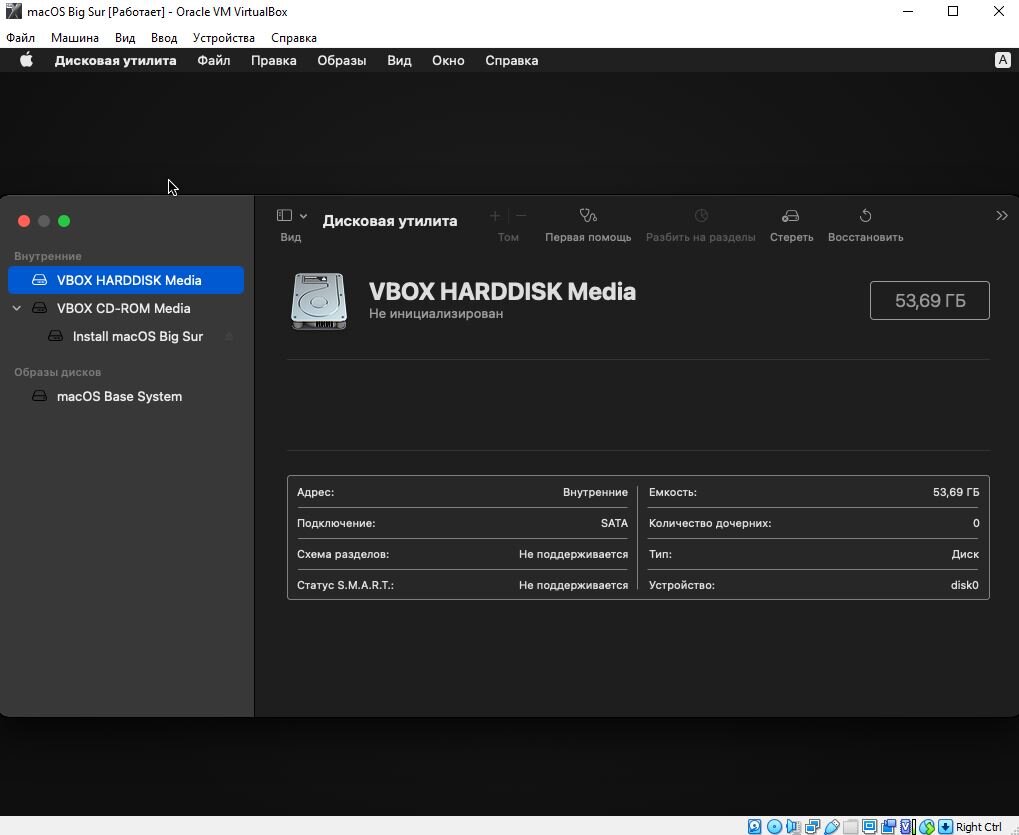Click the Restore (Восстановить) circular arrow icon
Viewport: 1019px width, 835px height.
865,216
